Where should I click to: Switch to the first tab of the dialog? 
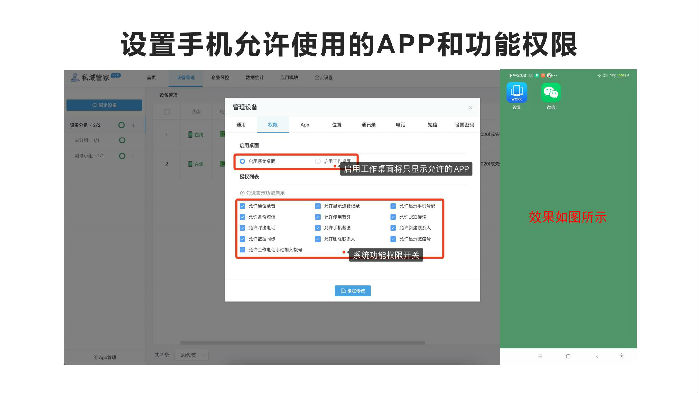pos(241,125)
